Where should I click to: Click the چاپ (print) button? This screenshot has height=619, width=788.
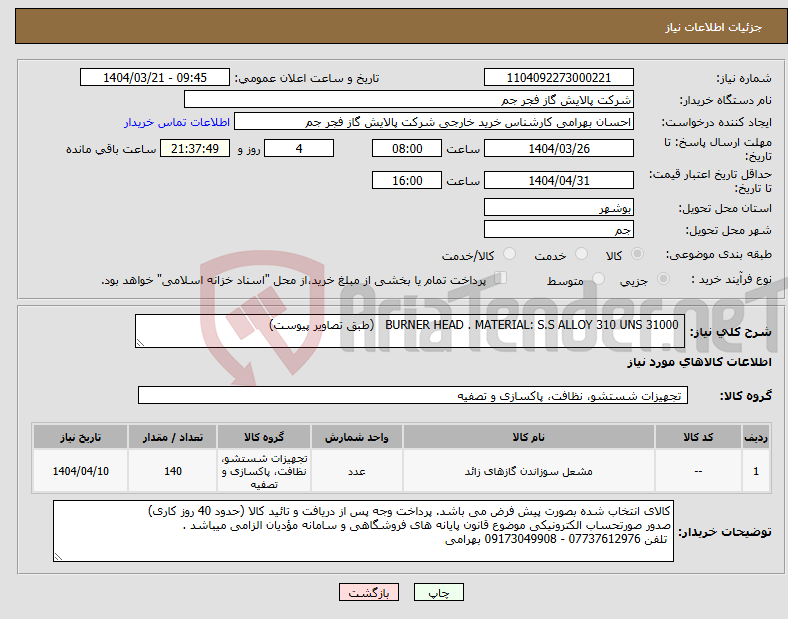(438, 592)
